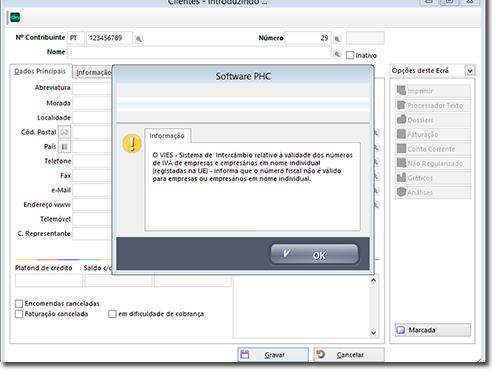Click the C. Representante input field
Image resolution: width=496 pixels, height=385 pixels.
[x=92, y=233]
